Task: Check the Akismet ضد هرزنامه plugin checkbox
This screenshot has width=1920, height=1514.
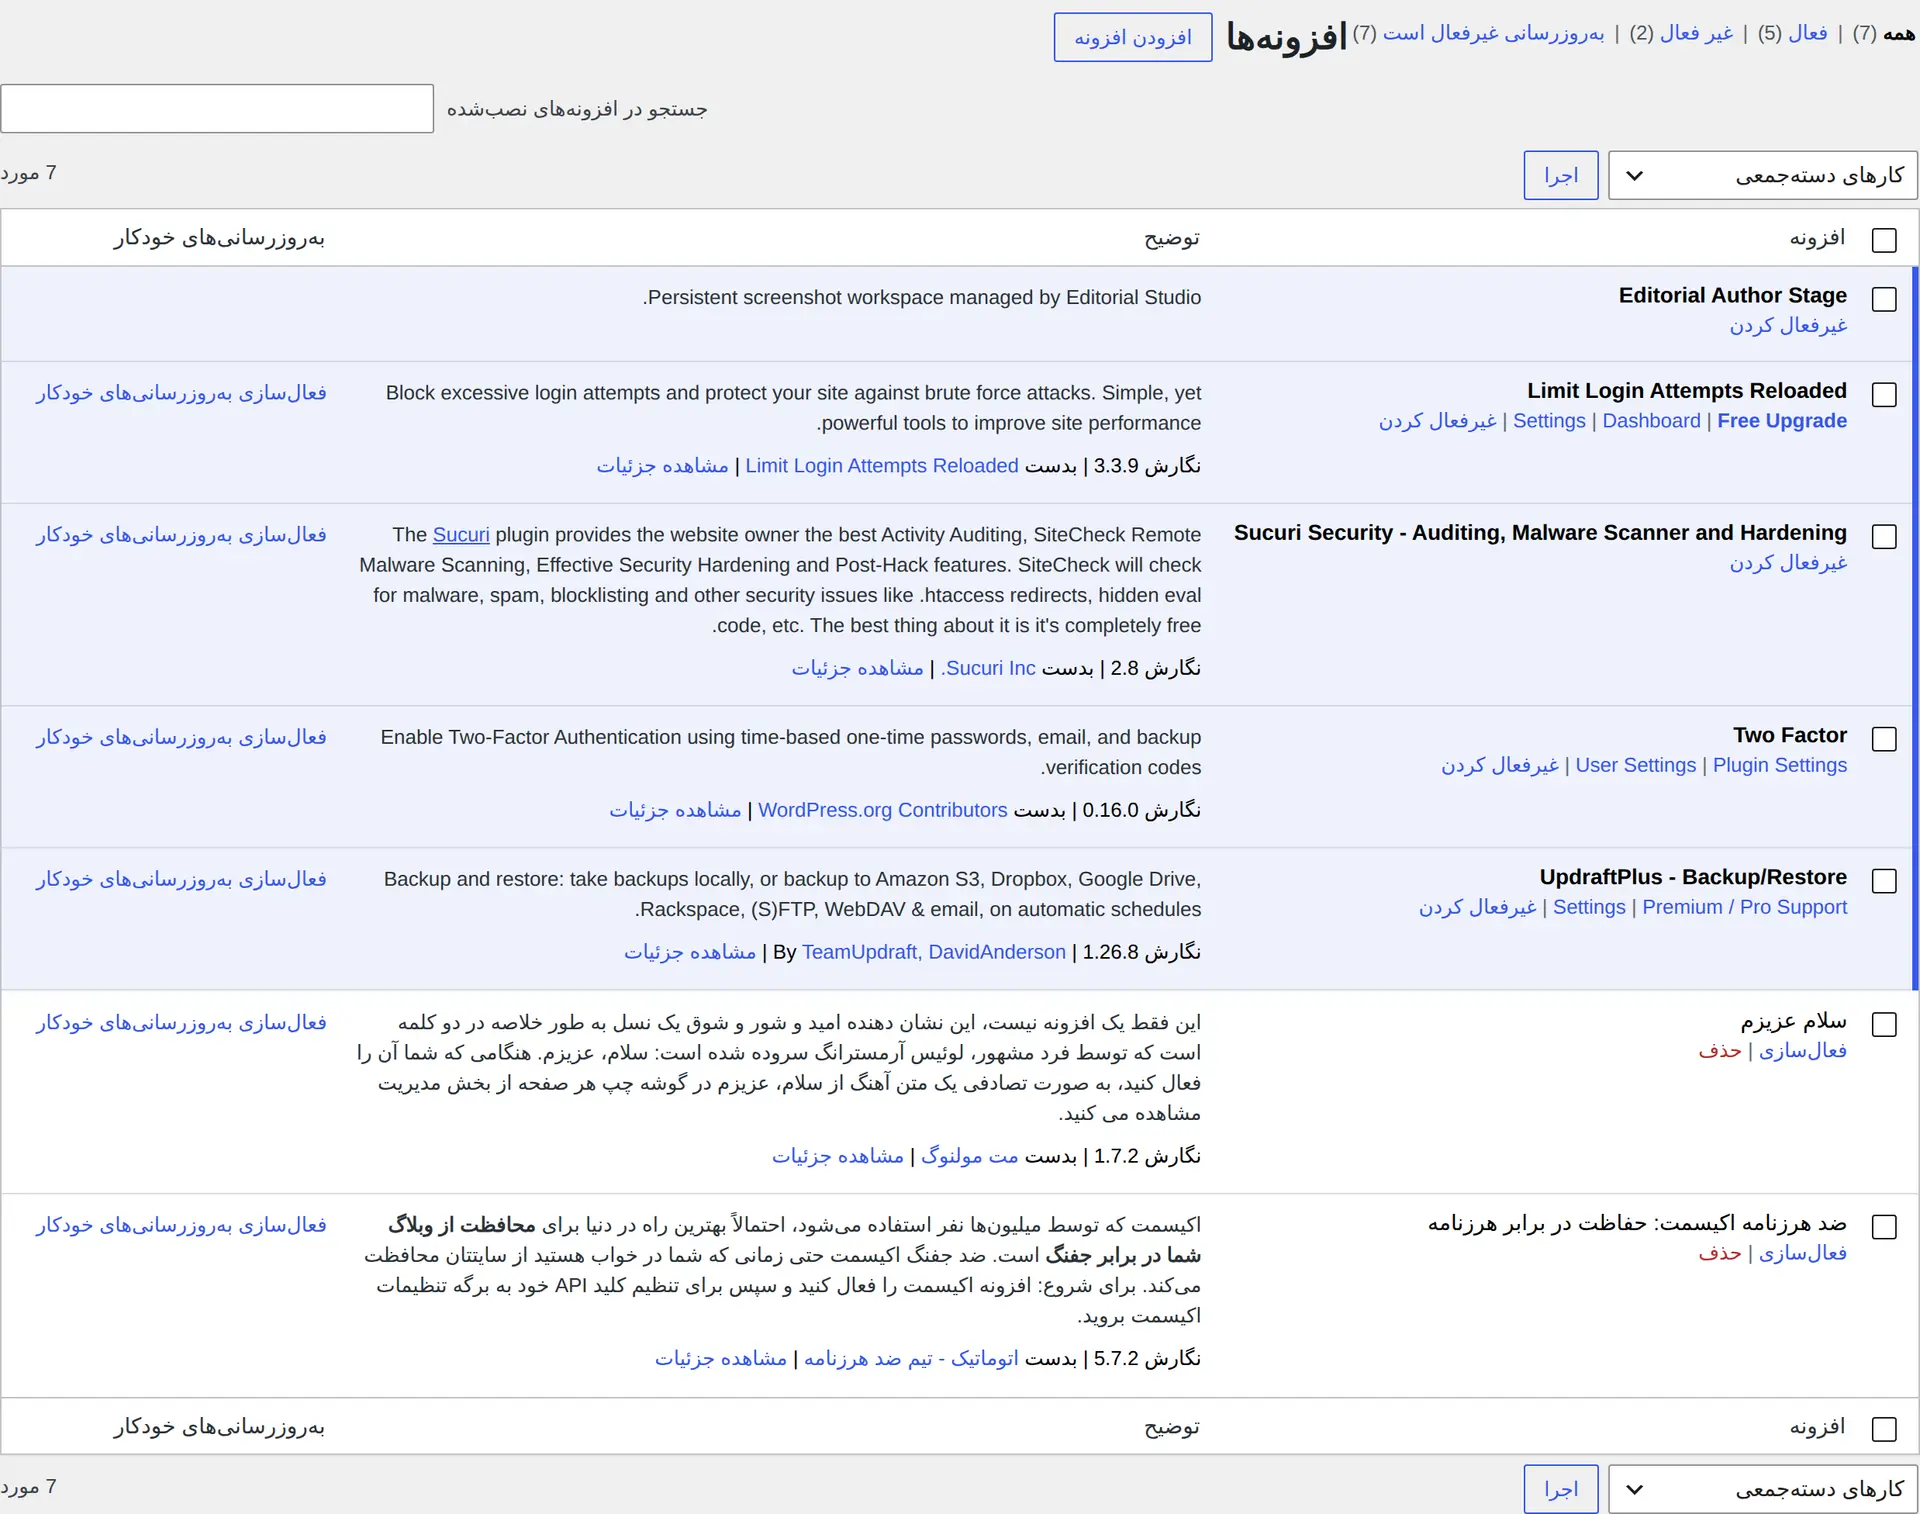Action: tap(1883, 1226)
